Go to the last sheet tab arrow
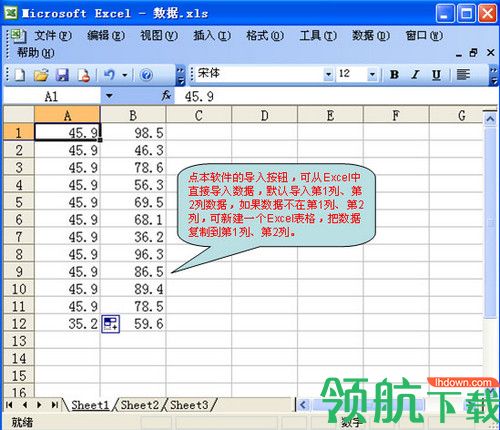Viewport: 500px width, 430px height. tap(54, 405)
